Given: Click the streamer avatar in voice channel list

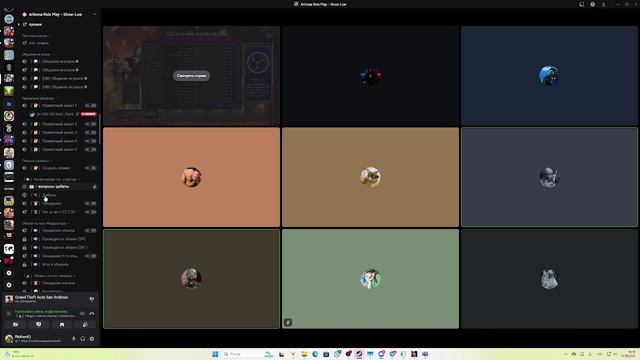Looking at the screenshot, I should coord(33,114).
